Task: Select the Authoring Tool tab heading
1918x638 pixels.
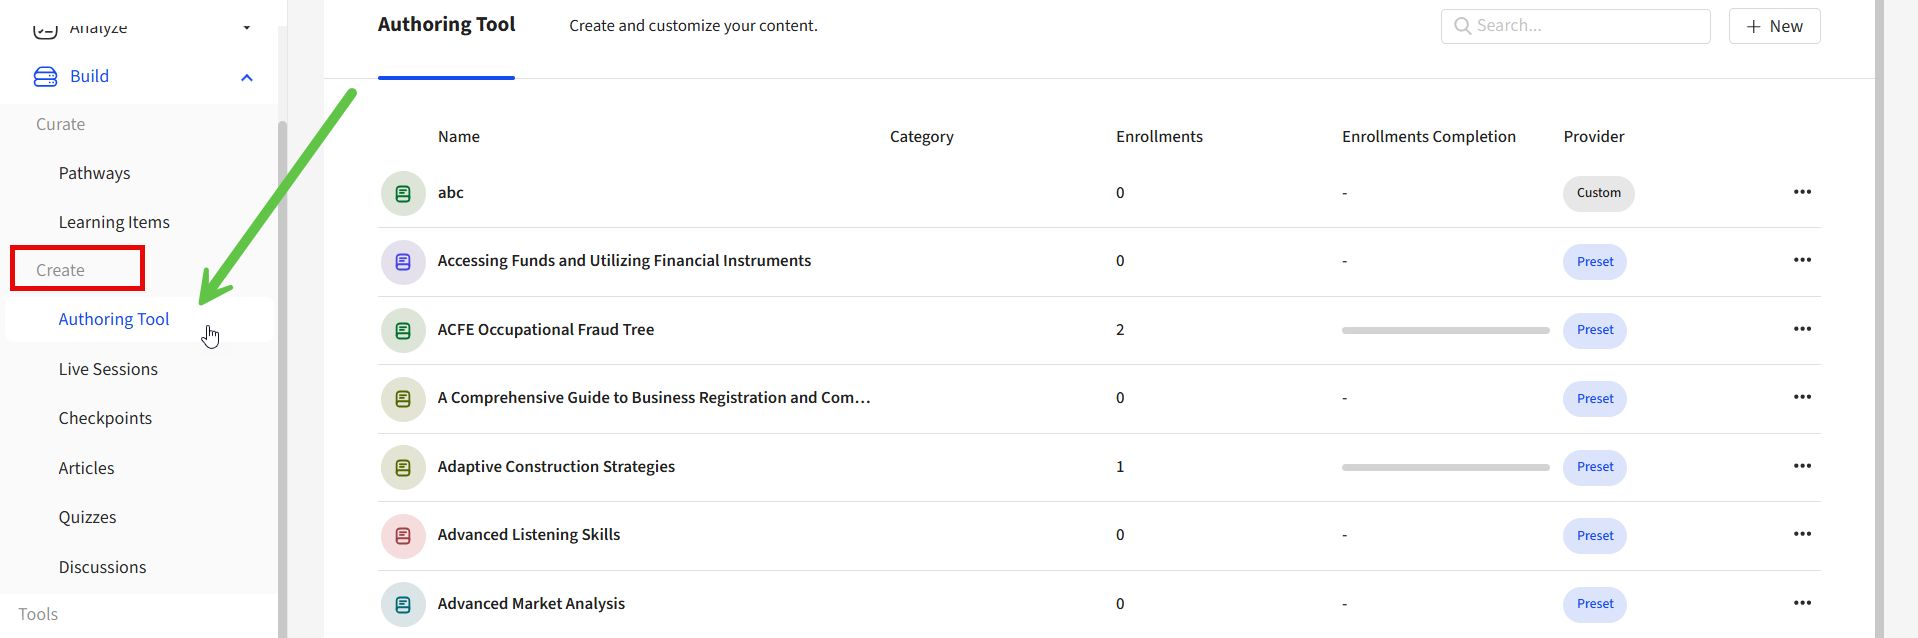Action: click(446, 25)
